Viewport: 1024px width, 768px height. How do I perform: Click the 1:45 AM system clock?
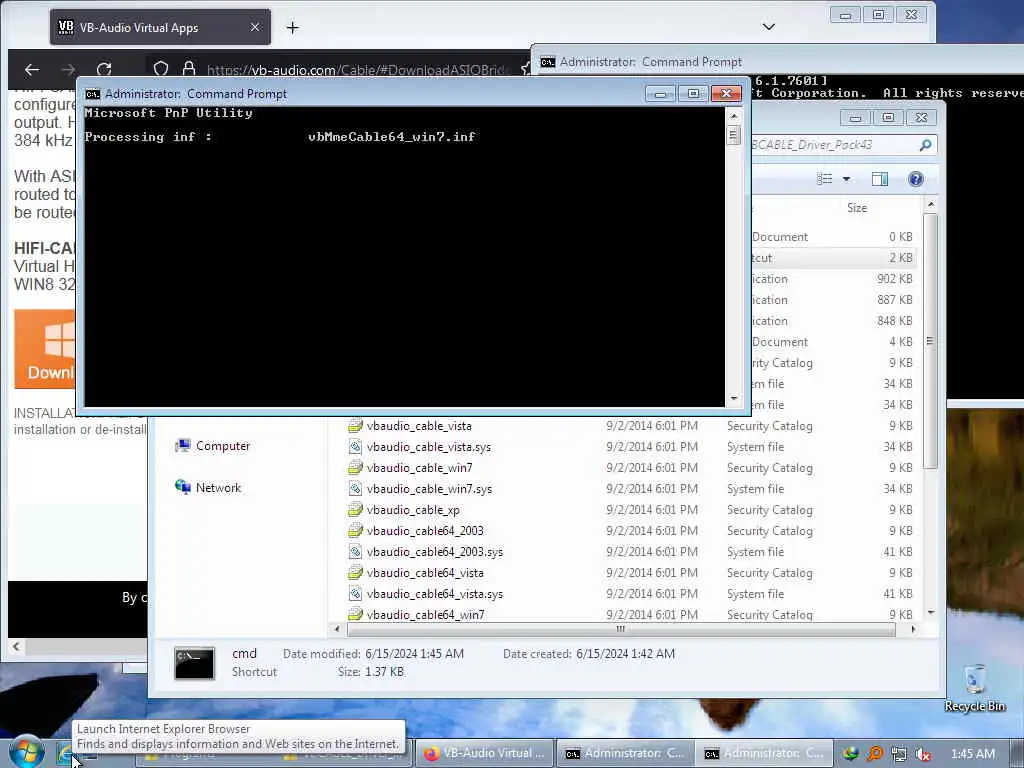click(x=973, y=754)
